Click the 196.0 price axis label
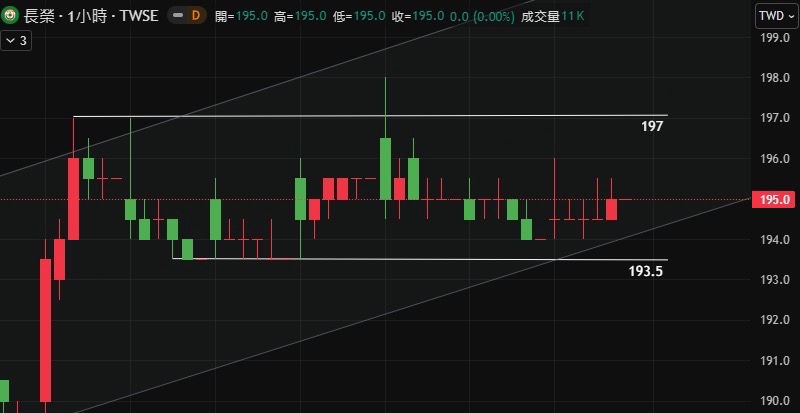The height and width of the screenshot is (413, 800). (774, 159)
